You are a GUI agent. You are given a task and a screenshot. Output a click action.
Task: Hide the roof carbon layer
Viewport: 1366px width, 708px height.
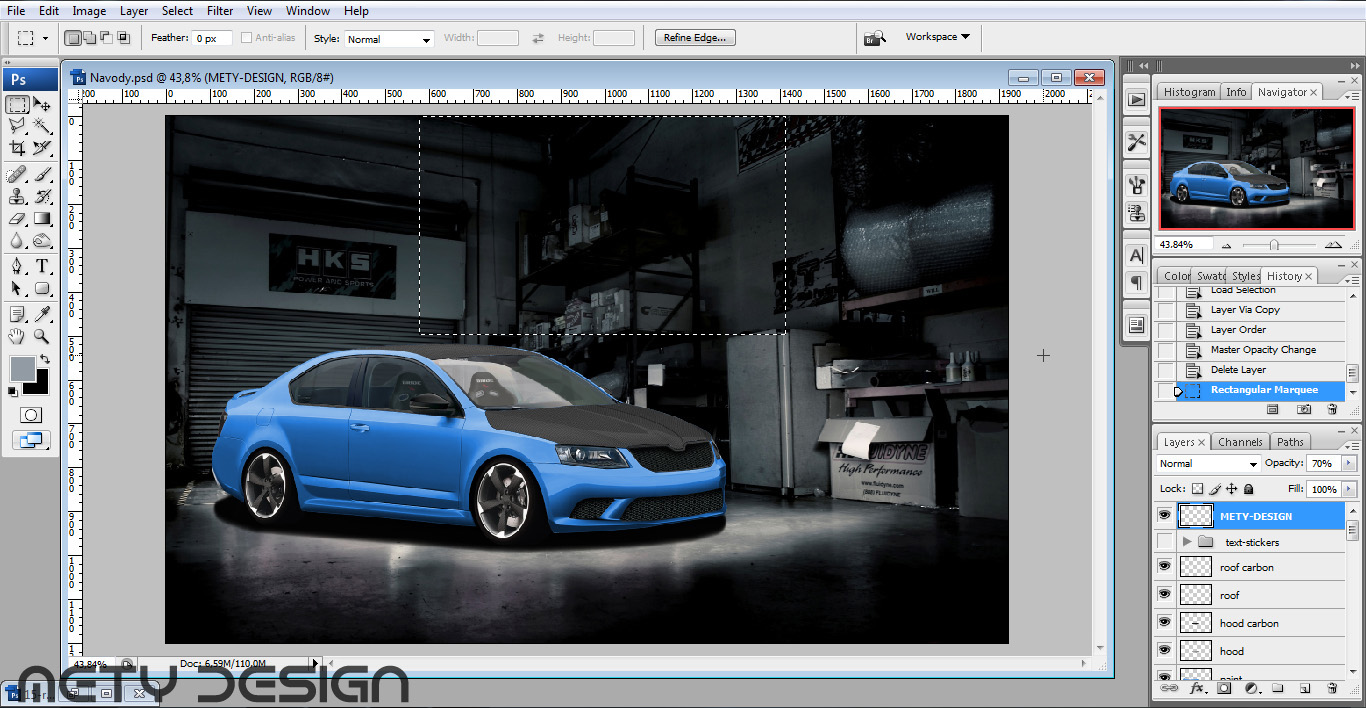point(1164,567)
